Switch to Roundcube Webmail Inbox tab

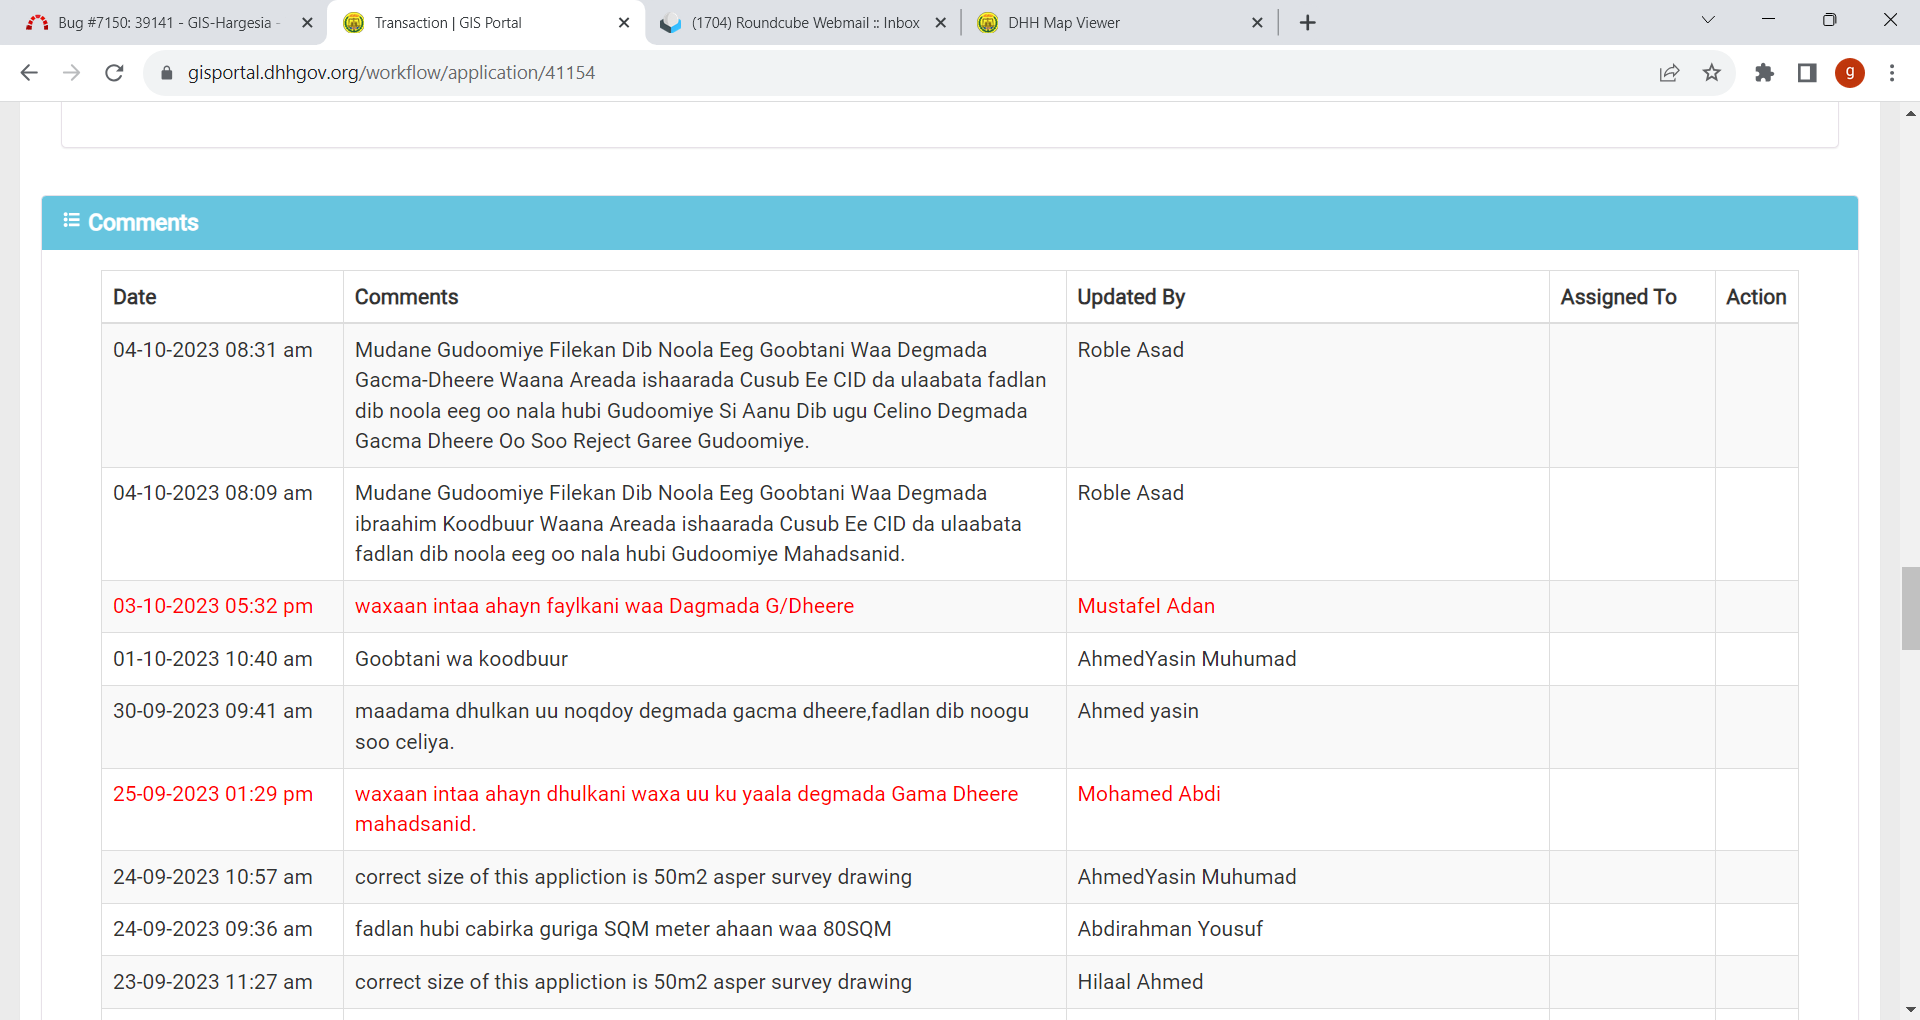(x=805, y=23)
